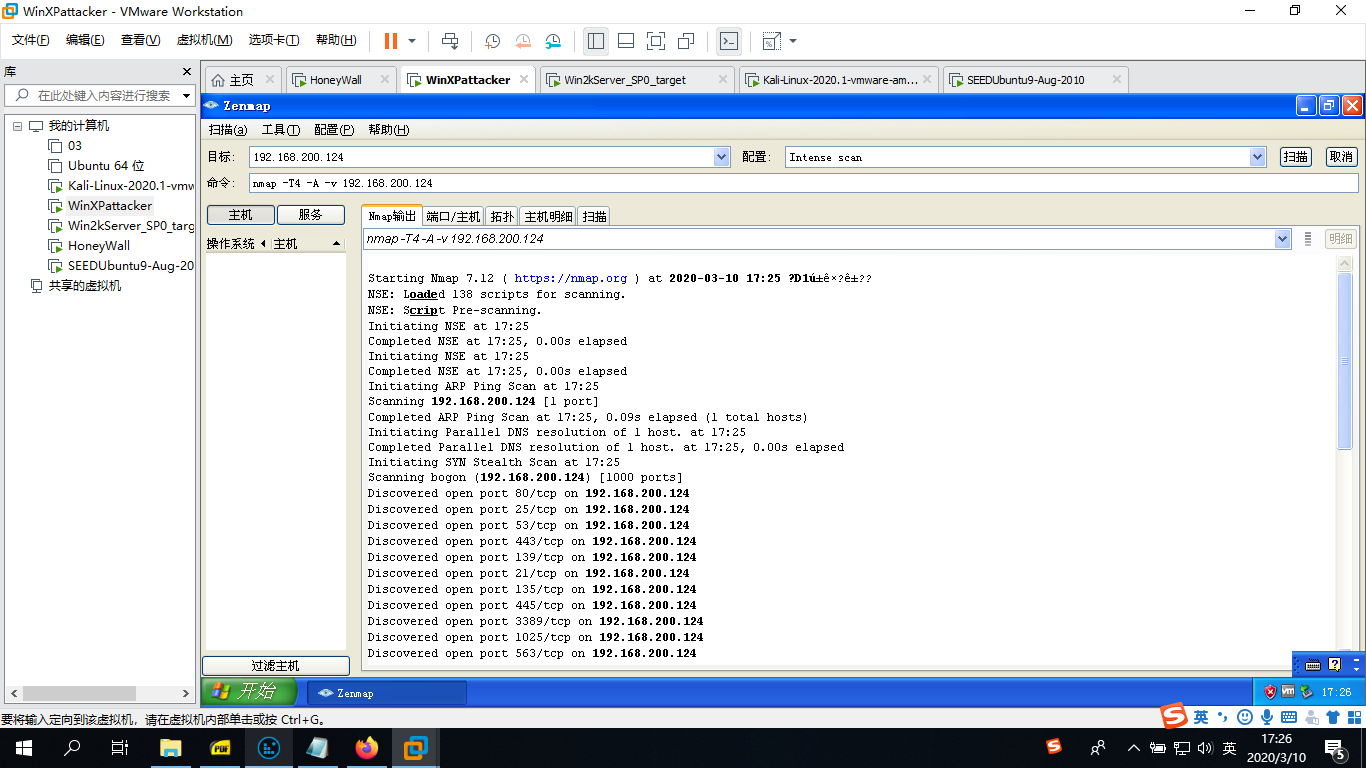Toggle the 服务 services view button

(x=311, y=215)
